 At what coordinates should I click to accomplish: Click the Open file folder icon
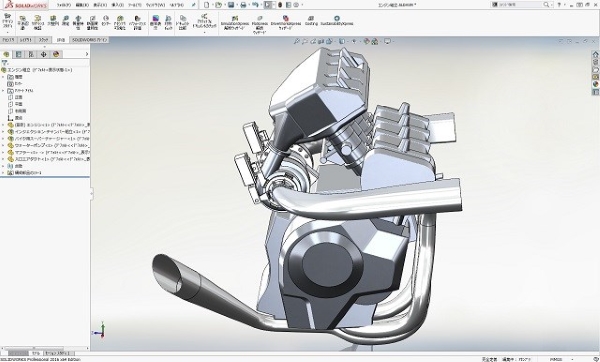click(x=218, y=5)
